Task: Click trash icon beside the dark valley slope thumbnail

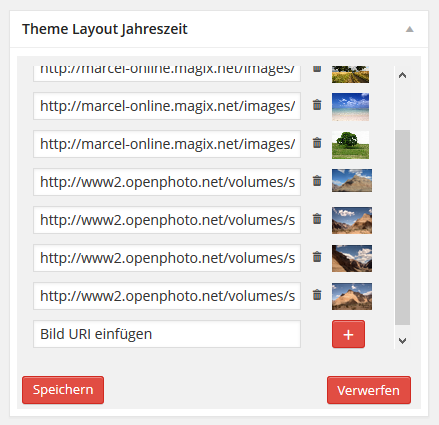Action: point(317,257)
